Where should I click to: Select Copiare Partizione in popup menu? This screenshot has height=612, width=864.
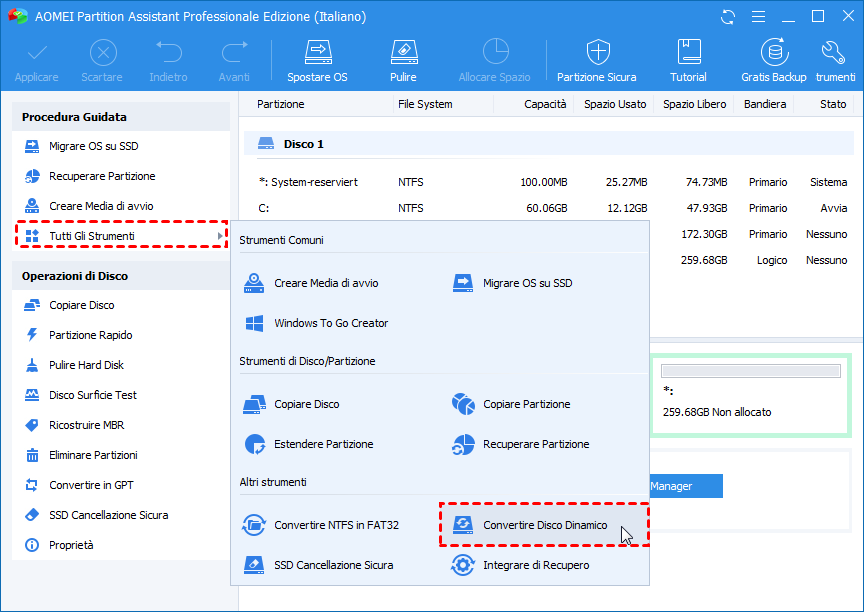(x=511, y=404)
